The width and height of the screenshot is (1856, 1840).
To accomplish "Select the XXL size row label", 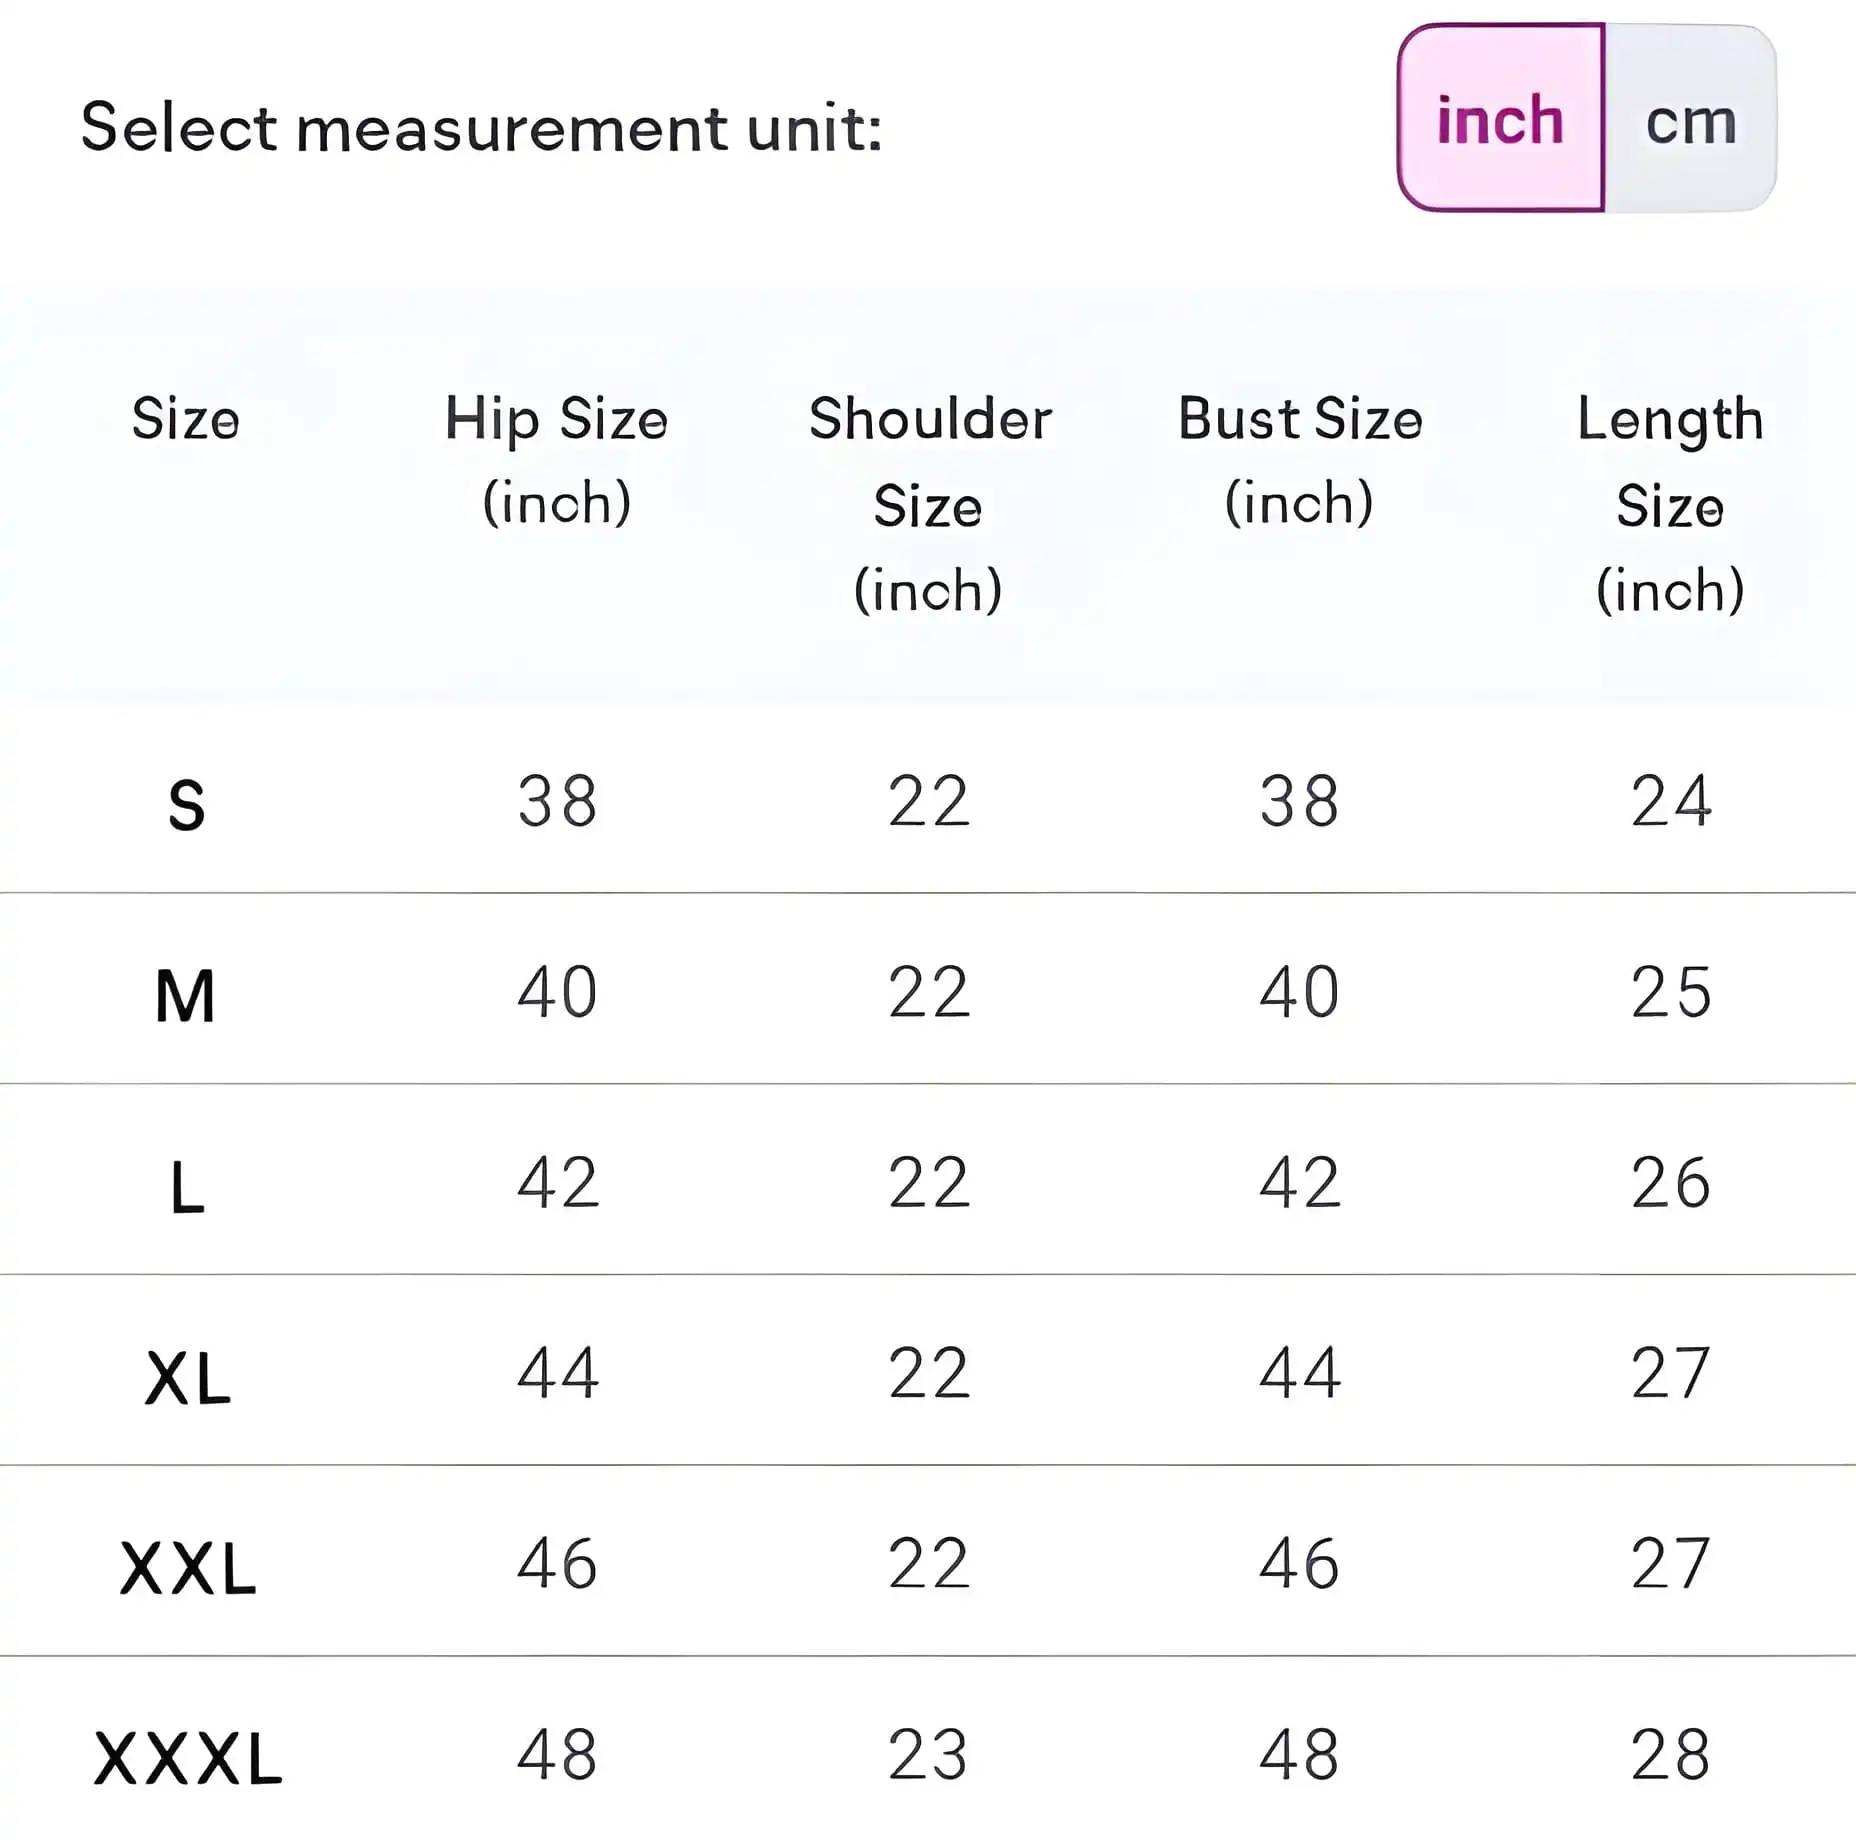I will click(188, 1568).
